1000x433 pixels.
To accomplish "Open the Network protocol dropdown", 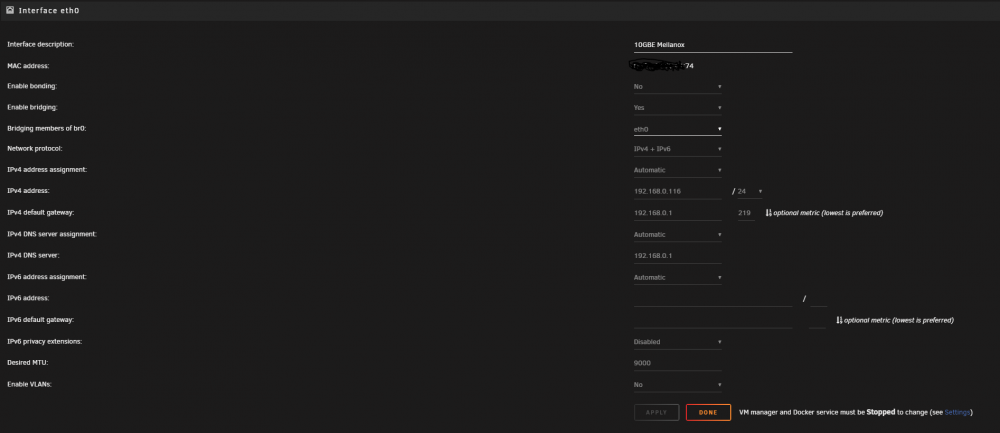I will 677,149.
